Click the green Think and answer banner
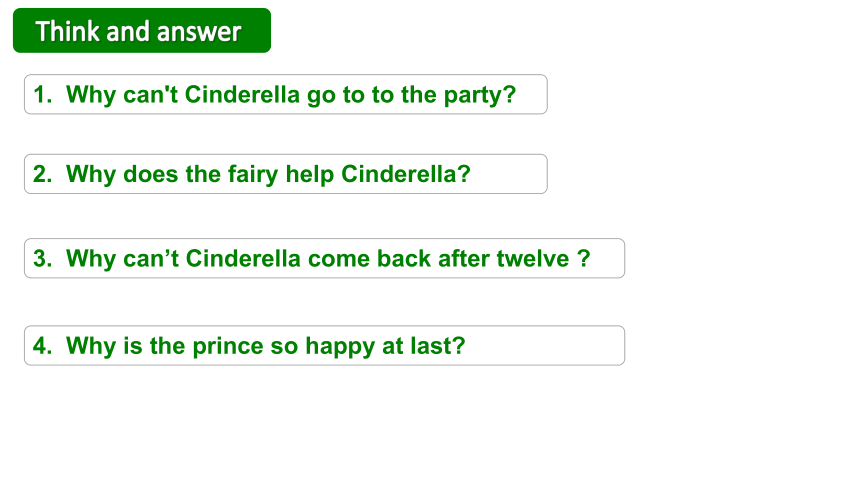860x484 pixels. pos(142,31)
